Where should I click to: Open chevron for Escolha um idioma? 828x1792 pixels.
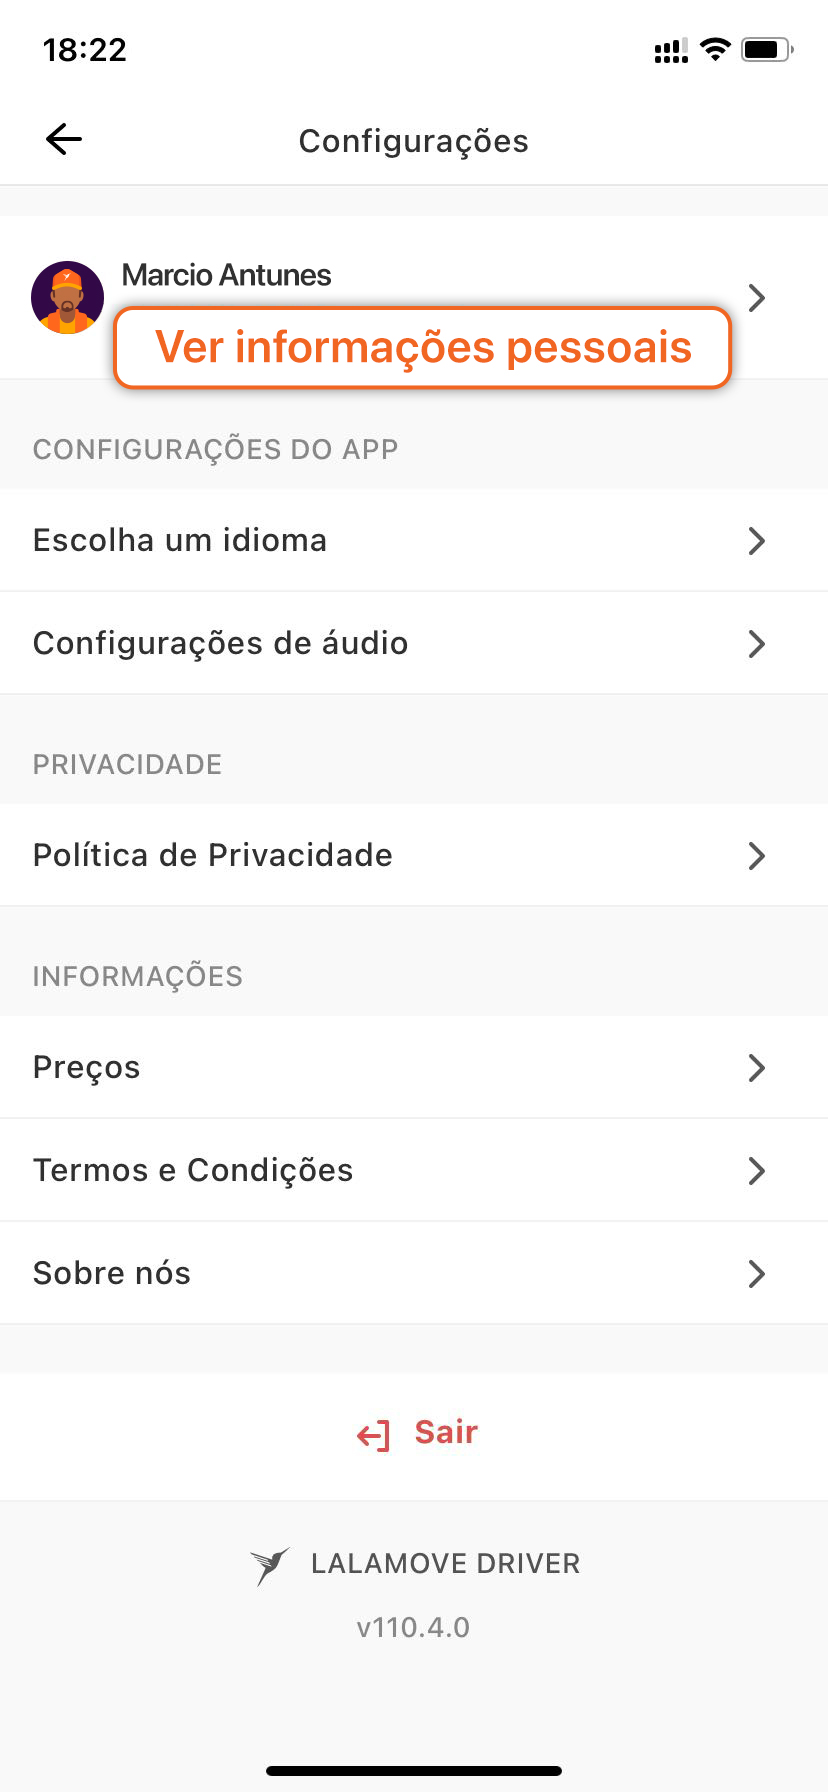(x=757, y=541)
